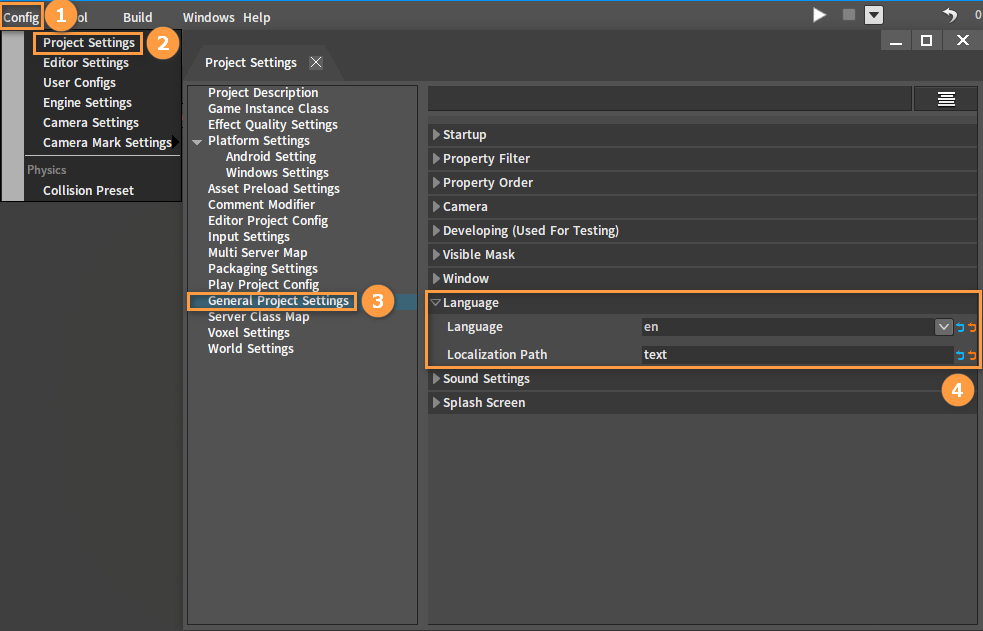The width and height of the screenshot is (983, 631).
Task: Select Android Setting in the tree
Action: 271,157
